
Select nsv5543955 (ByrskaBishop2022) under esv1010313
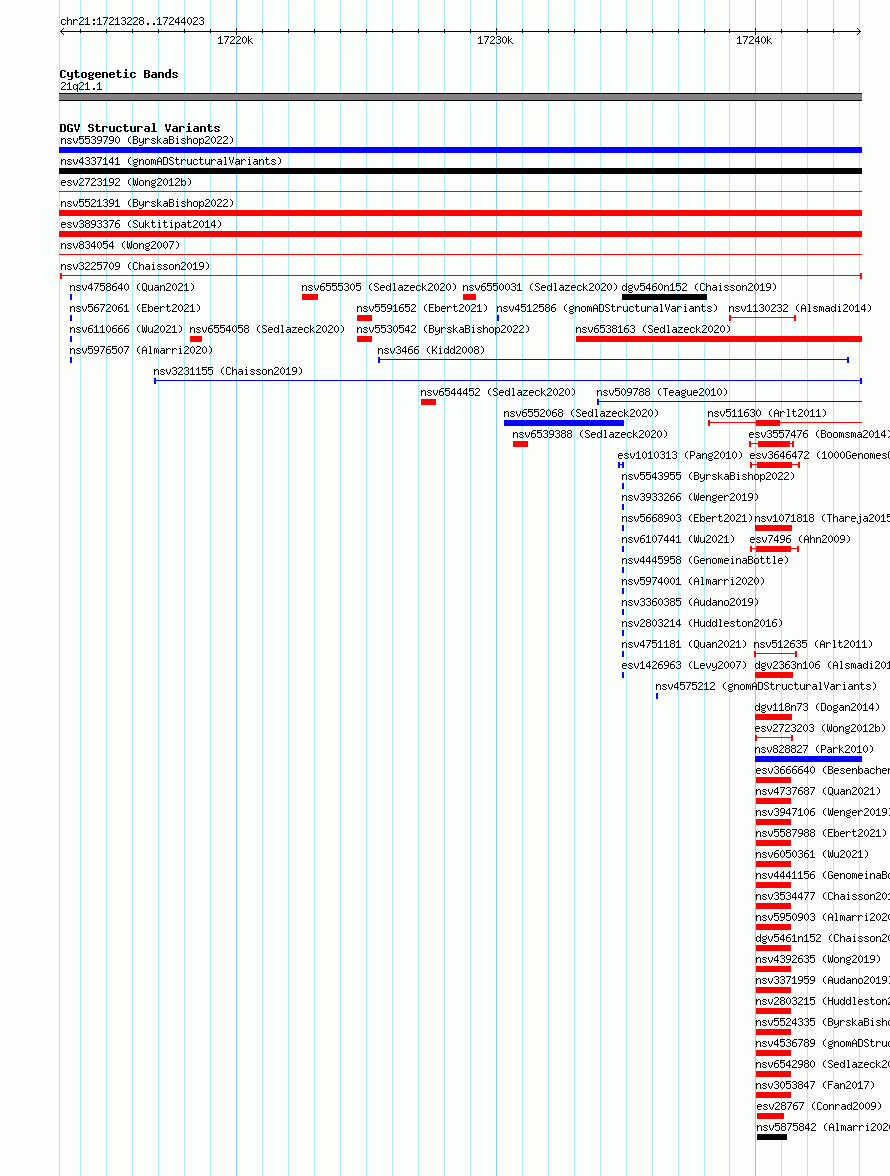[x=708, y=476]
